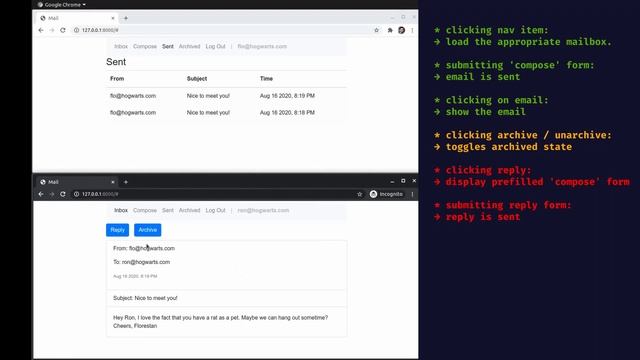Go forward in bottom incognito window
This screenshot has width=640, height=360.
point(52,194)
